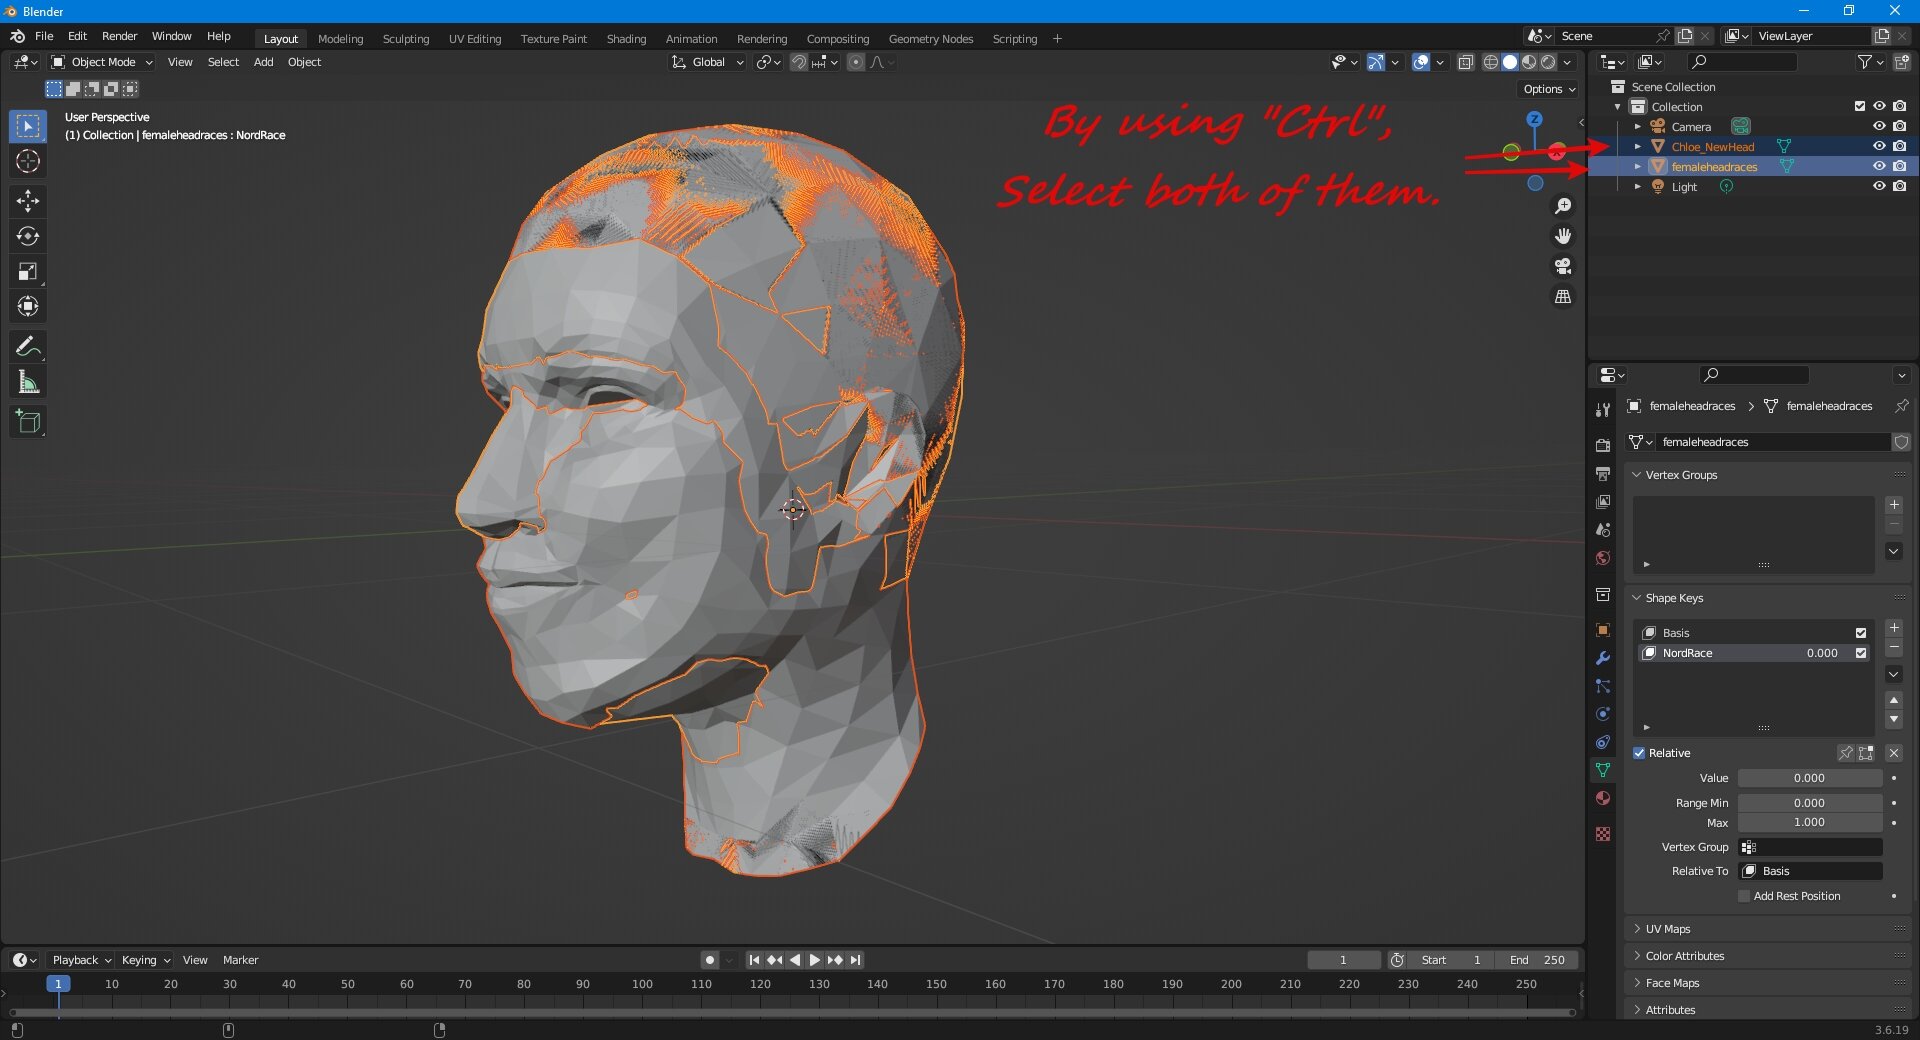Screen dimensions: 1920x1040
Task: Collapse the Collection tree item
Action: click(x=1618, y=107)
